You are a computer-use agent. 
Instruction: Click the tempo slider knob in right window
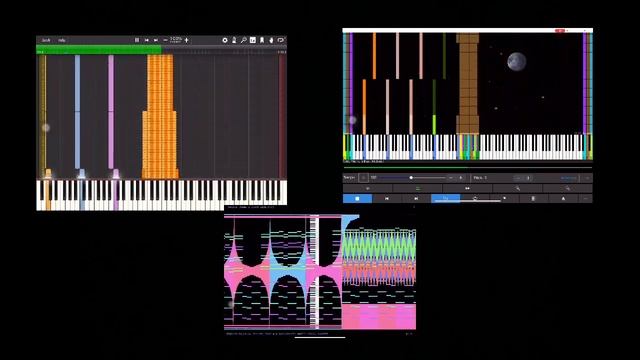[x=411, y=178]
